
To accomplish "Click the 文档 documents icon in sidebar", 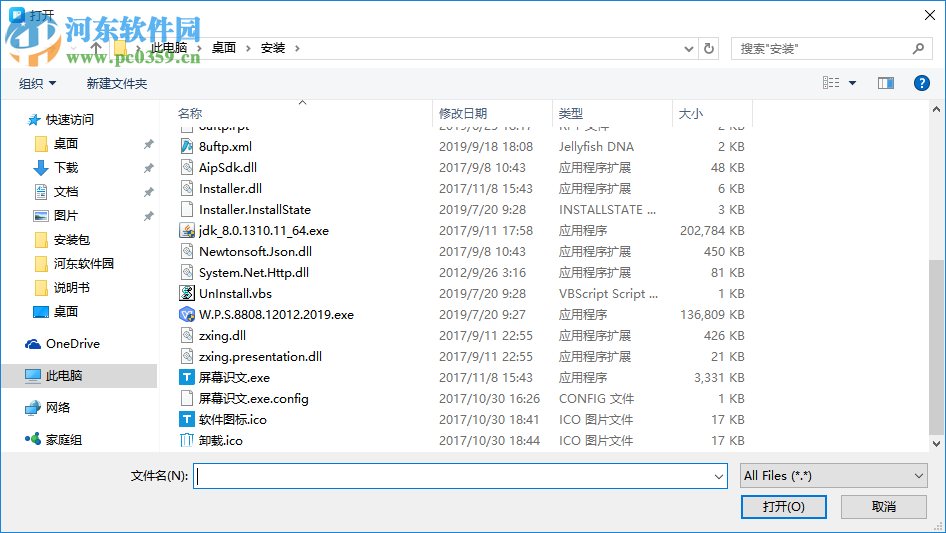I will point(40,192).
